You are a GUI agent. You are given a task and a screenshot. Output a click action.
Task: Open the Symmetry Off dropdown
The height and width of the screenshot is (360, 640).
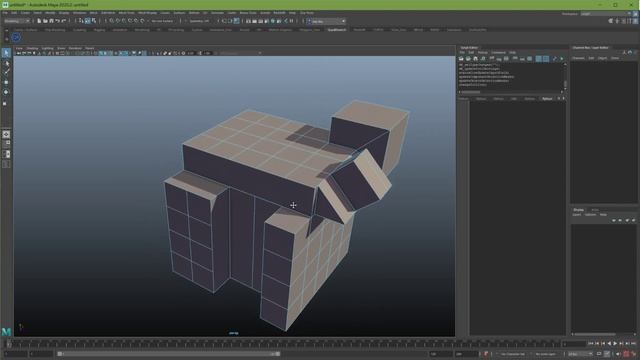coord(200,21)
